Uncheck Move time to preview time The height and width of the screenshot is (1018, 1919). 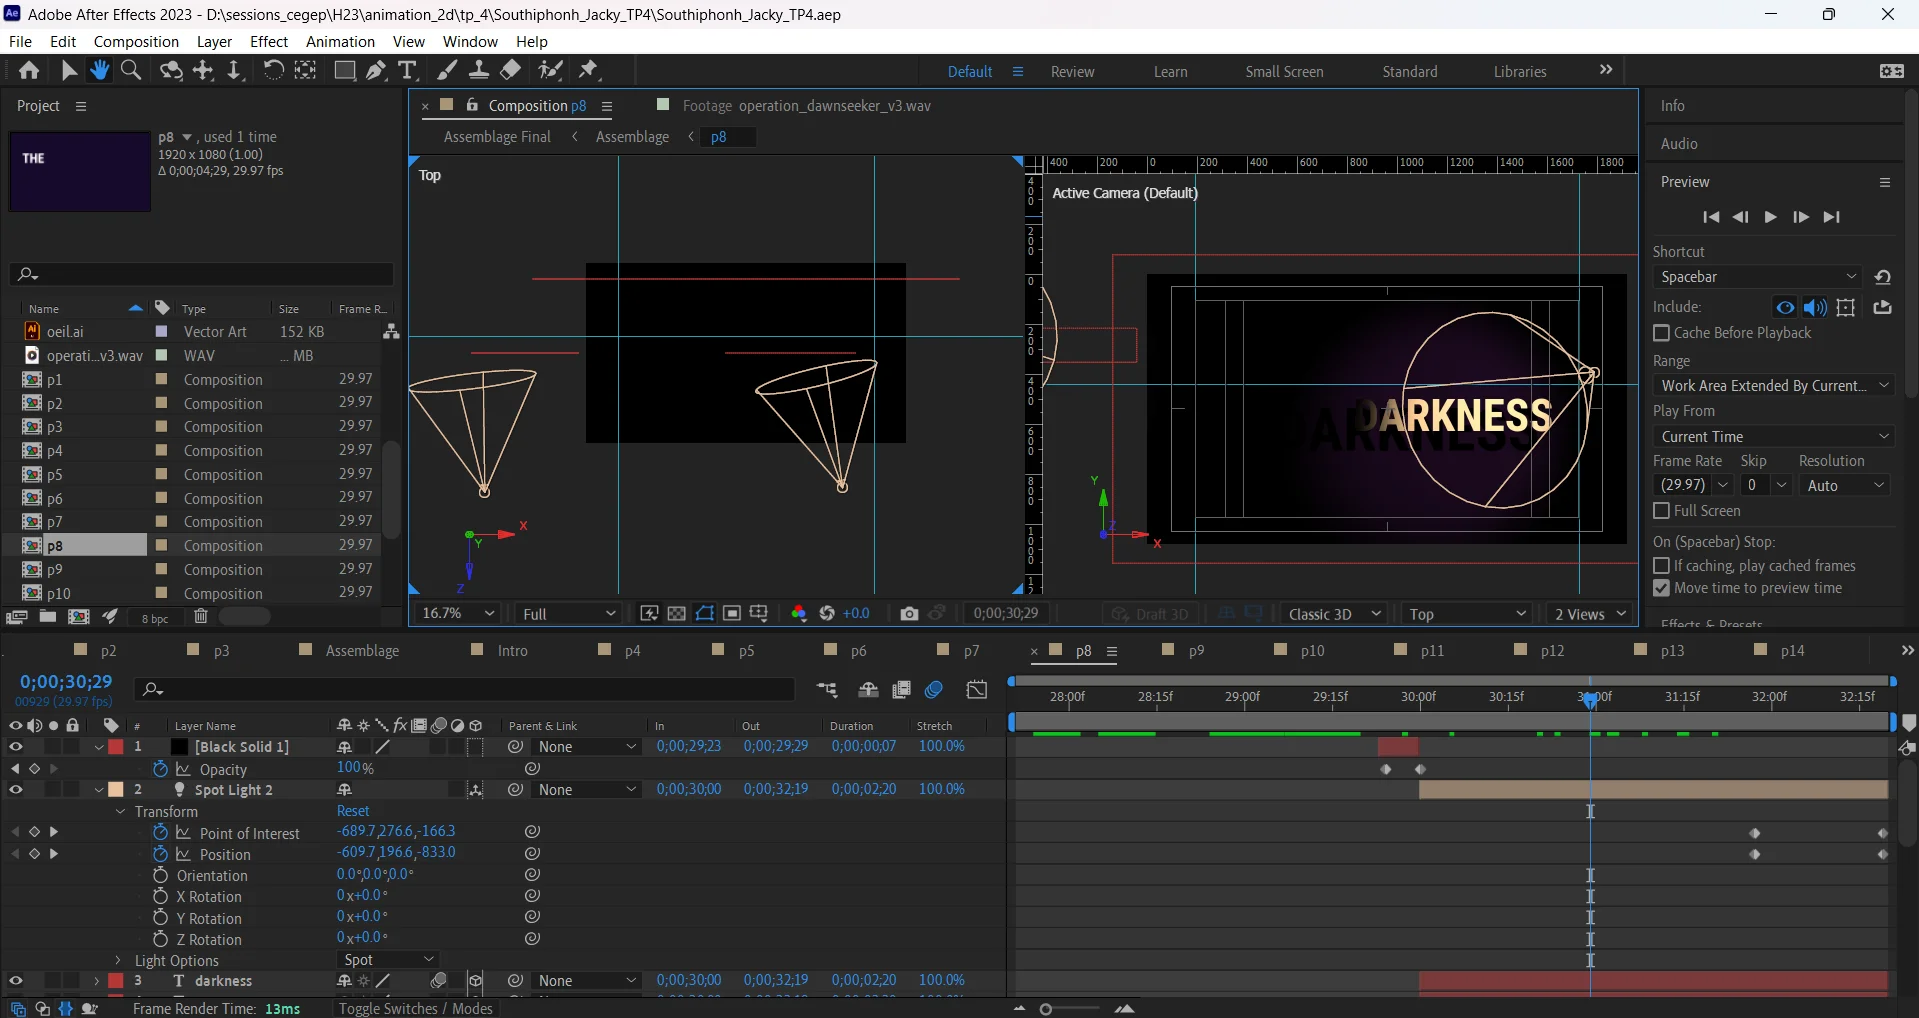click(1662, 589)
